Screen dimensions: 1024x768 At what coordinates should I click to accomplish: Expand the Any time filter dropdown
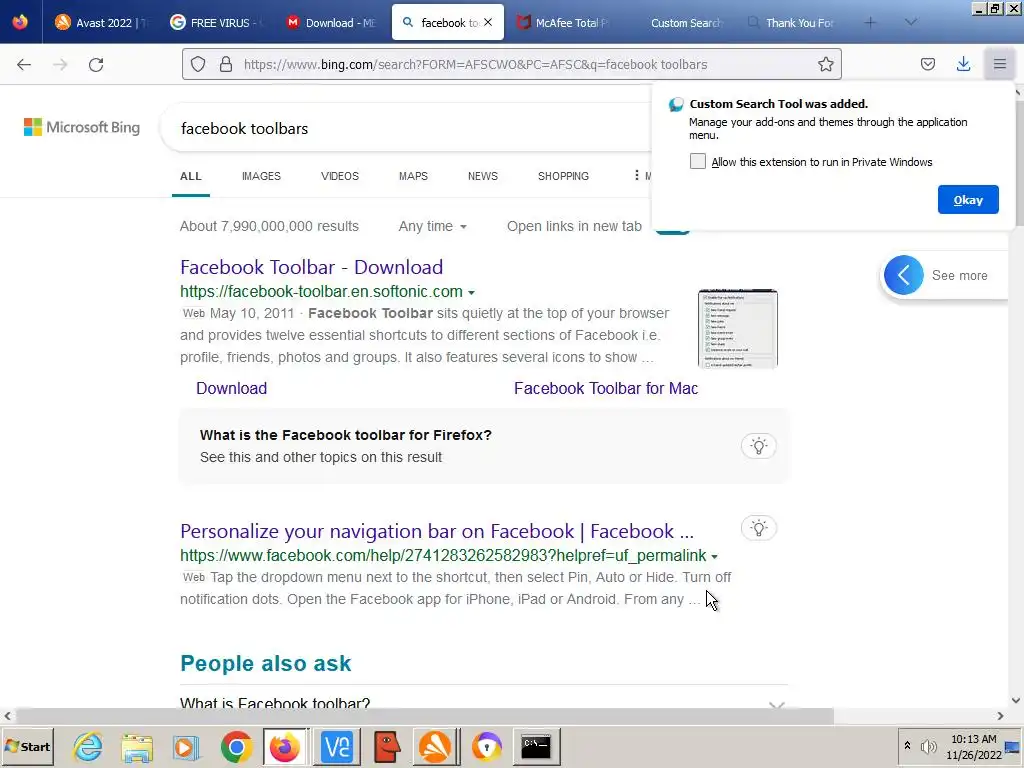[432, 226]
